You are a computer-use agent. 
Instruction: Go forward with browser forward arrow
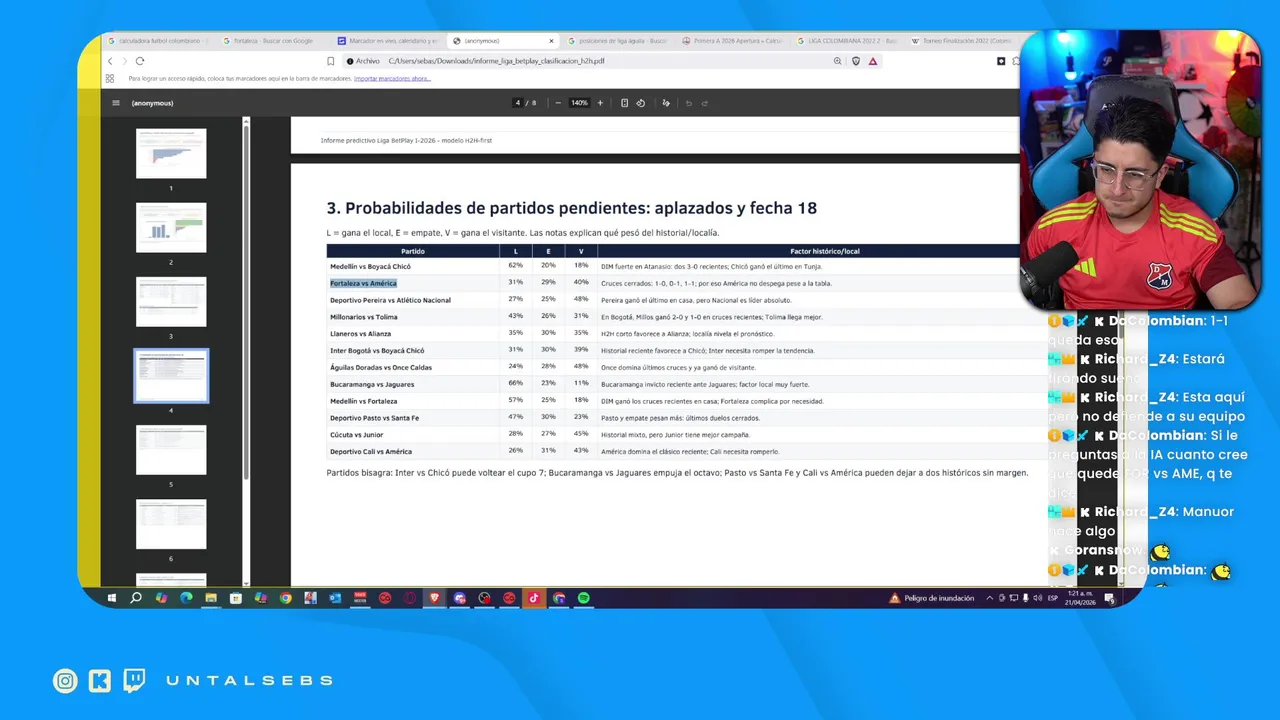(125, 61)
